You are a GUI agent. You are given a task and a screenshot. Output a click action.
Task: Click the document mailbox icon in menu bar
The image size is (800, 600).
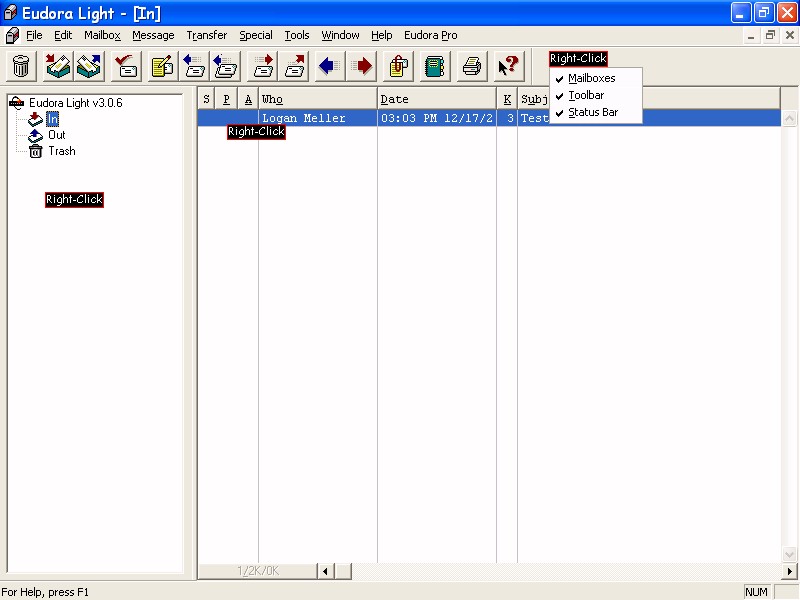click(x=12, y=35)
